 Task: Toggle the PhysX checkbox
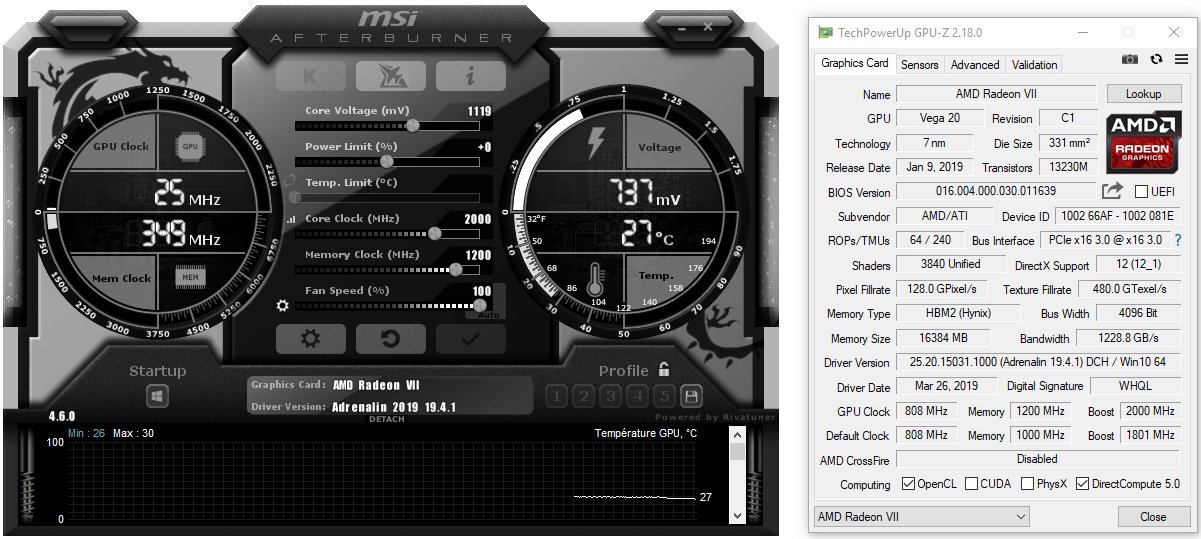click(x=1028, y=484)
